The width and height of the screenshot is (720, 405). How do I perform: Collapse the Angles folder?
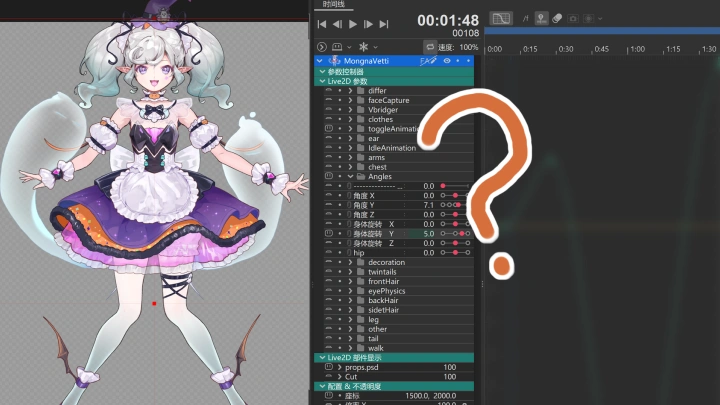pyautogui.click(x=350, y=176)
